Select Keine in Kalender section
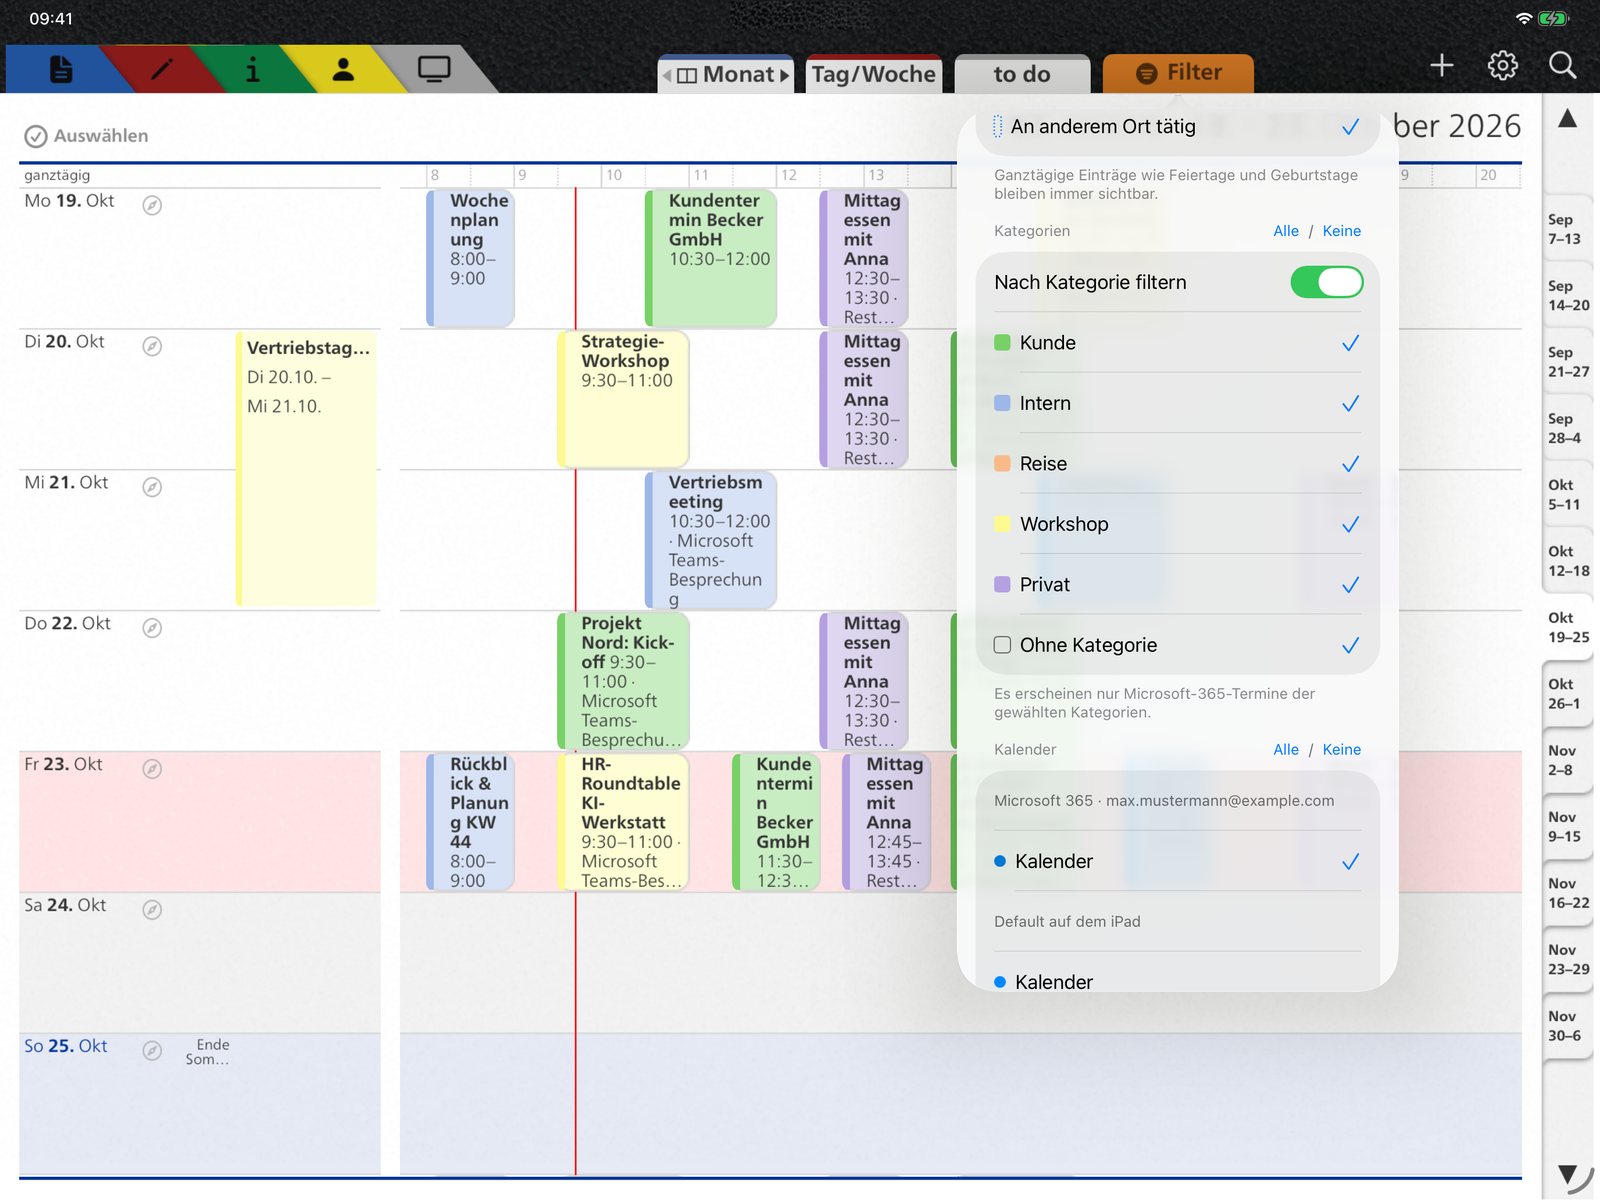1600x1200 pixels. click(x=1341, y=750)
